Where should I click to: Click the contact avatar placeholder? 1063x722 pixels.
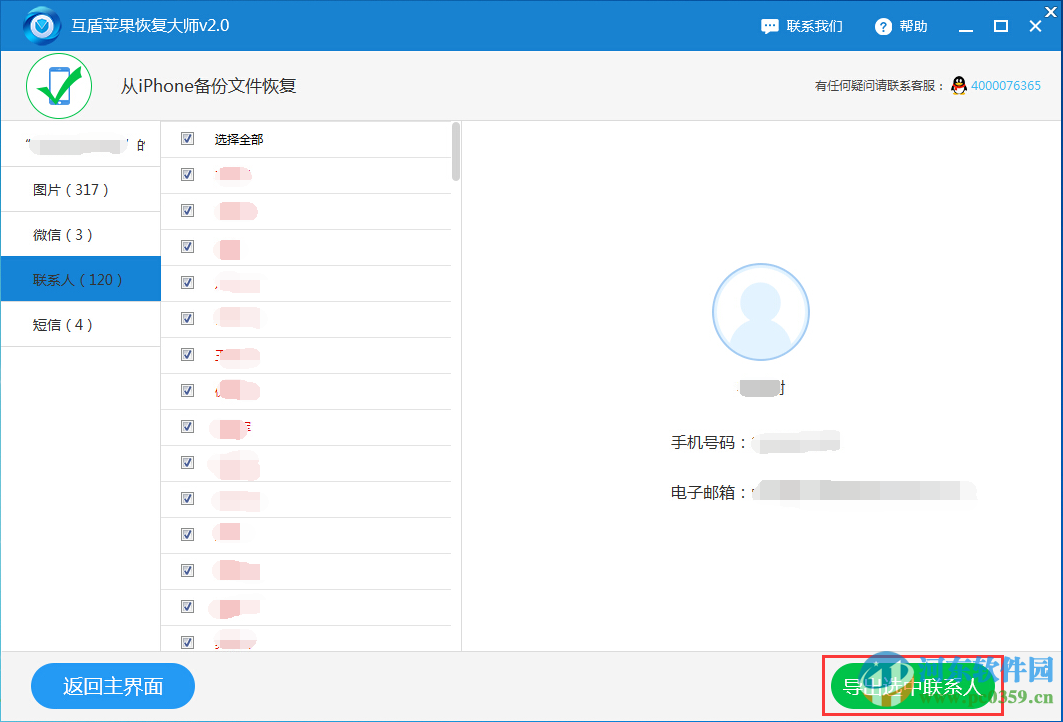pyautogui.click(x=761, y=312)
